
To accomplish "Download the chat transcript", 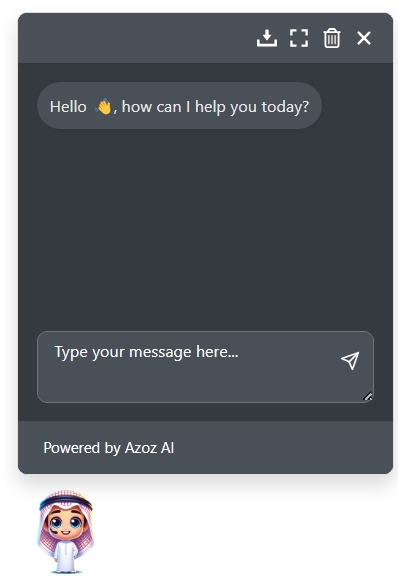I will 267,38.
